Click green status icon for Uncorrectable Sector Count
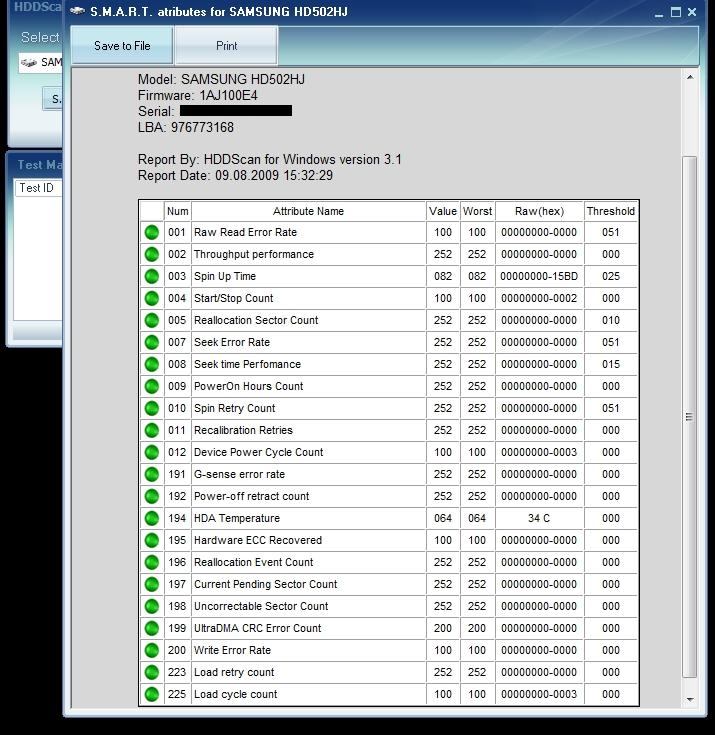Viewport: 715px width, 735px height. tap(151, 607)
